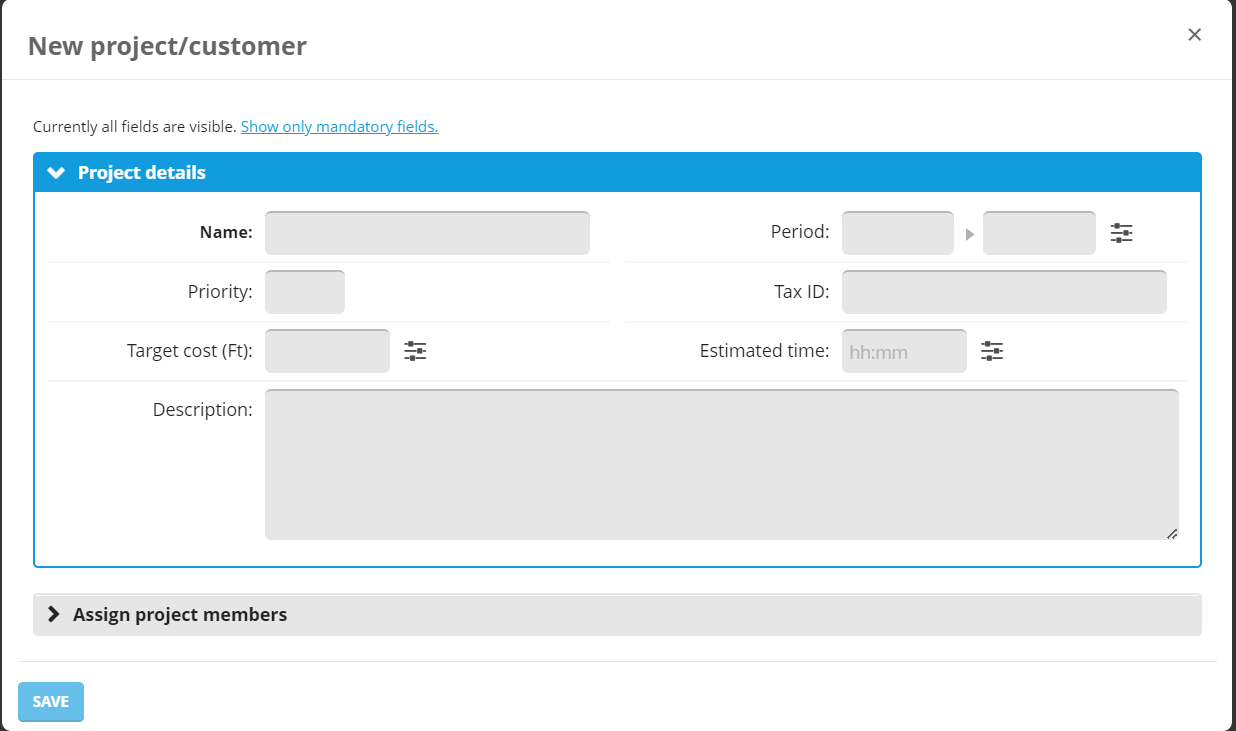Click the Assign project members chevron arrow
Image resolution: width=1236 pixels, height=731 pixels.
coord(54,615)
